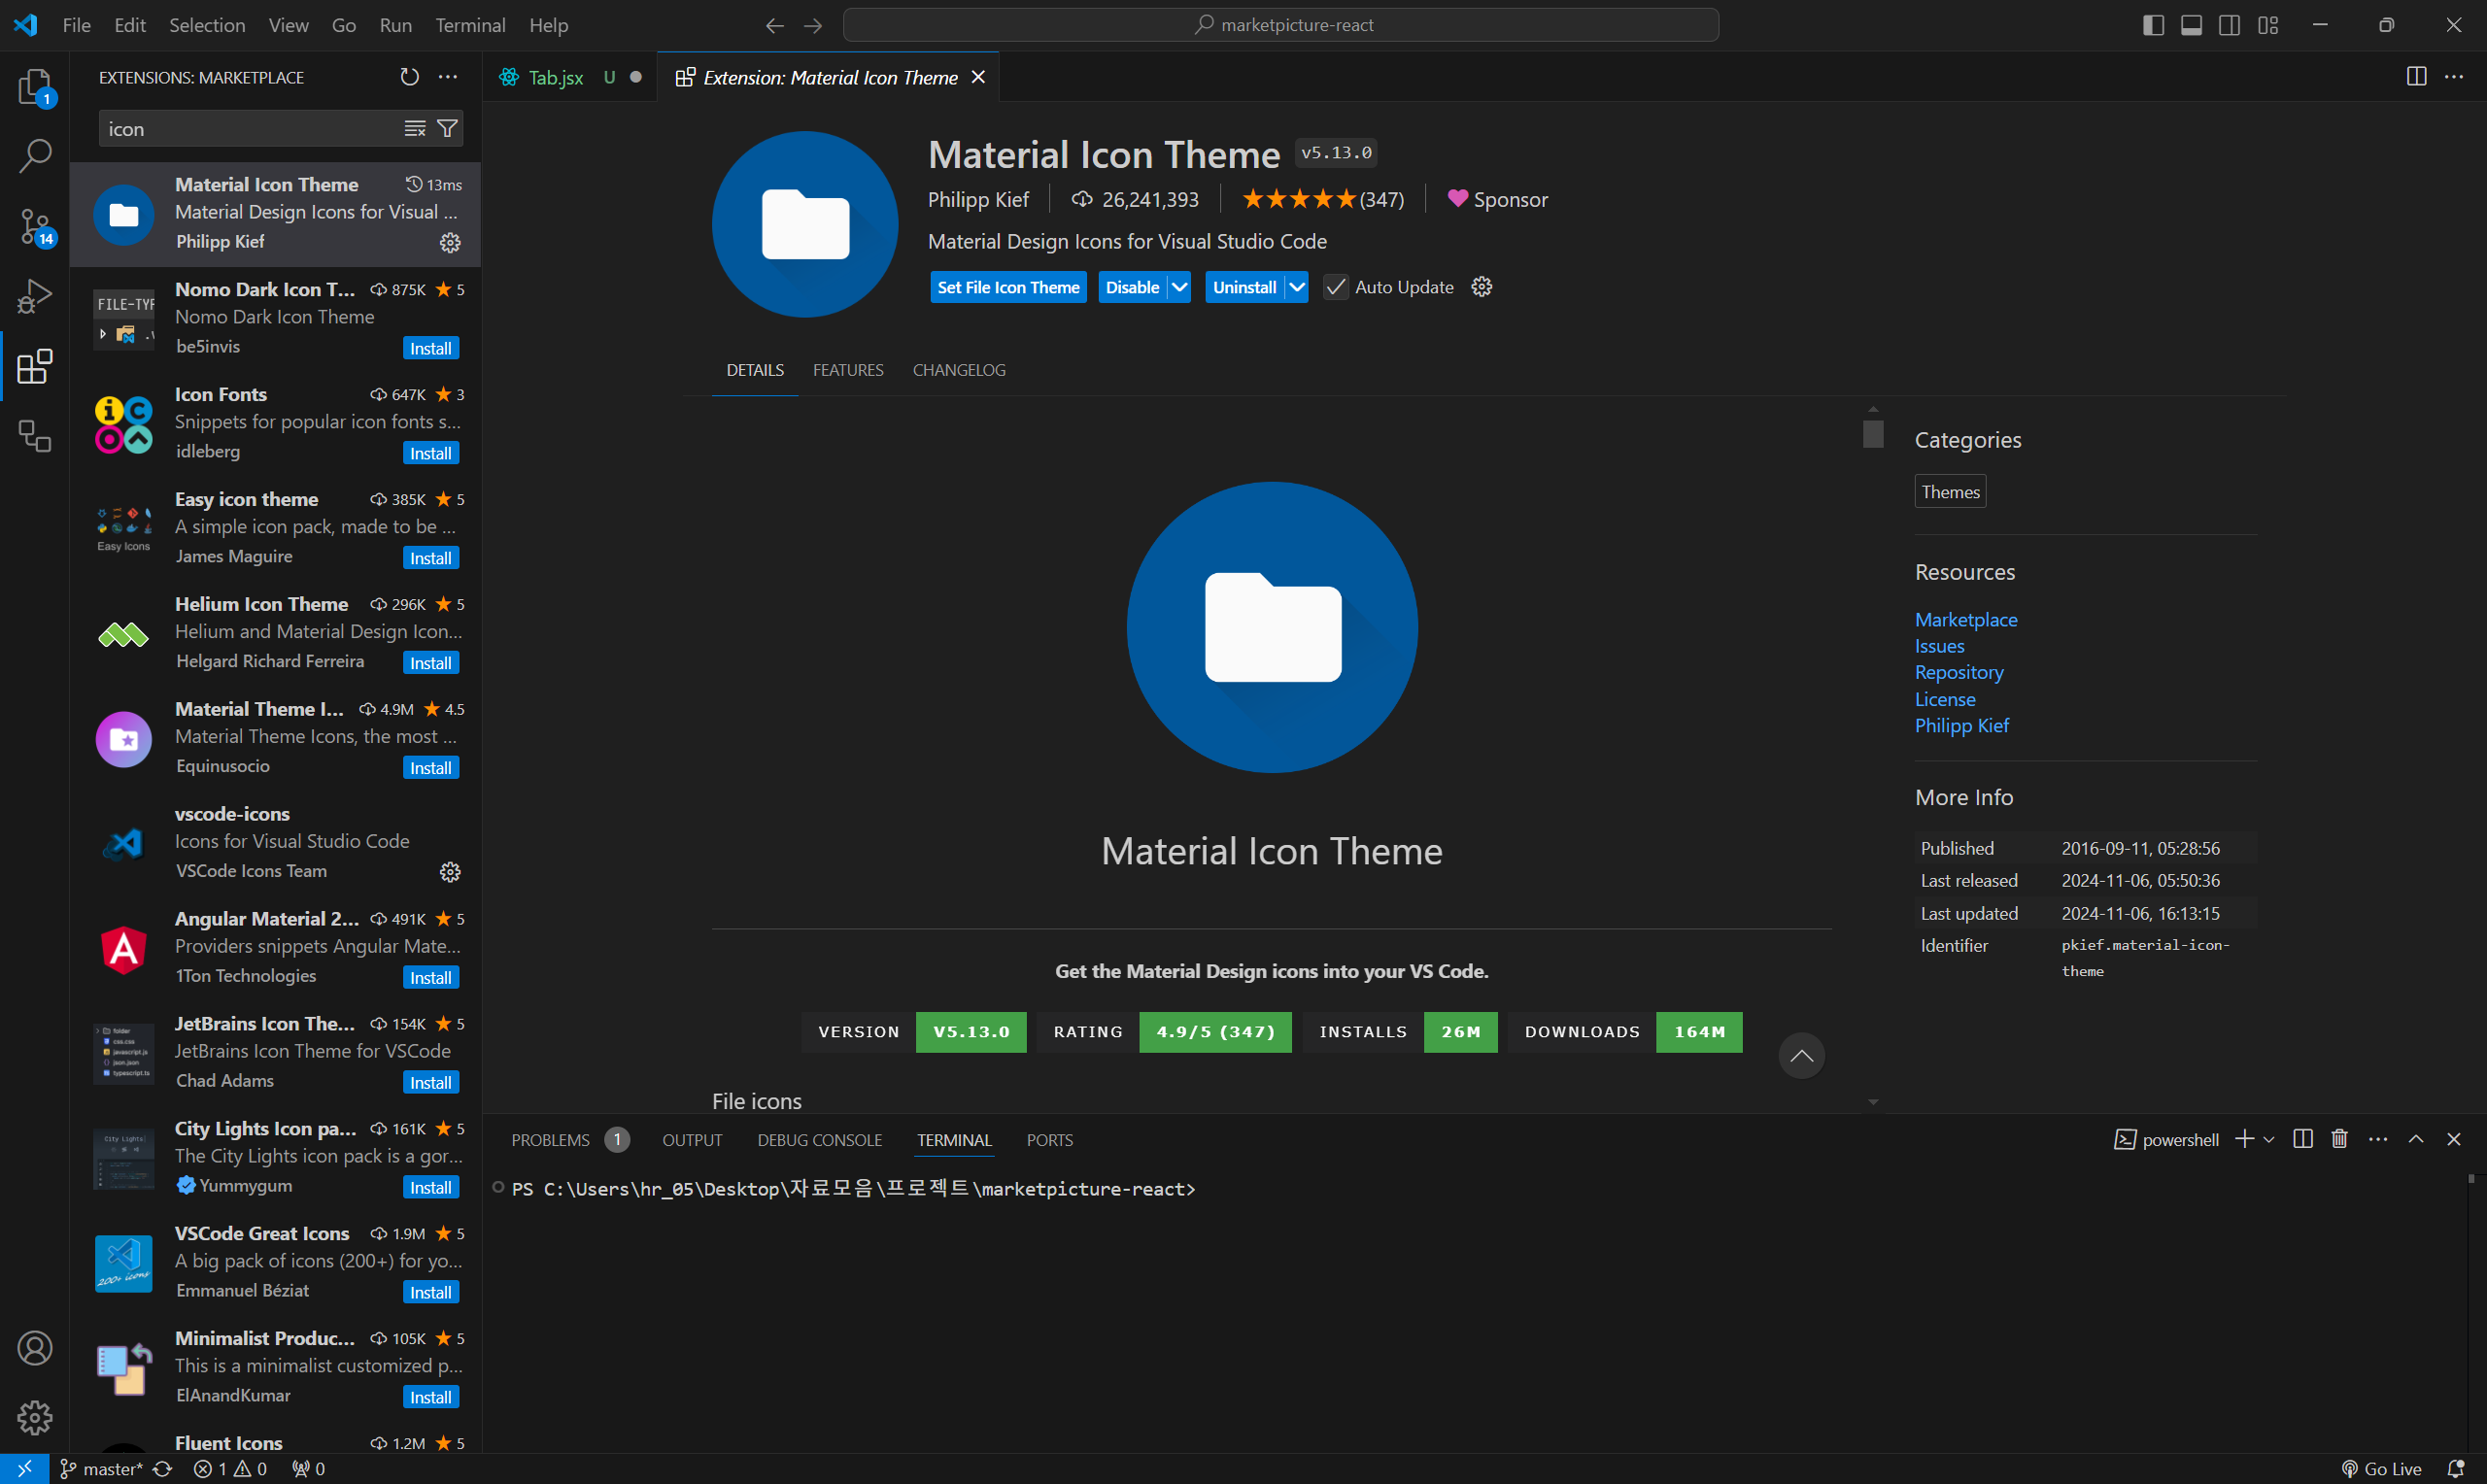Customize editor layout icon in title bar

coord(2268,25)
